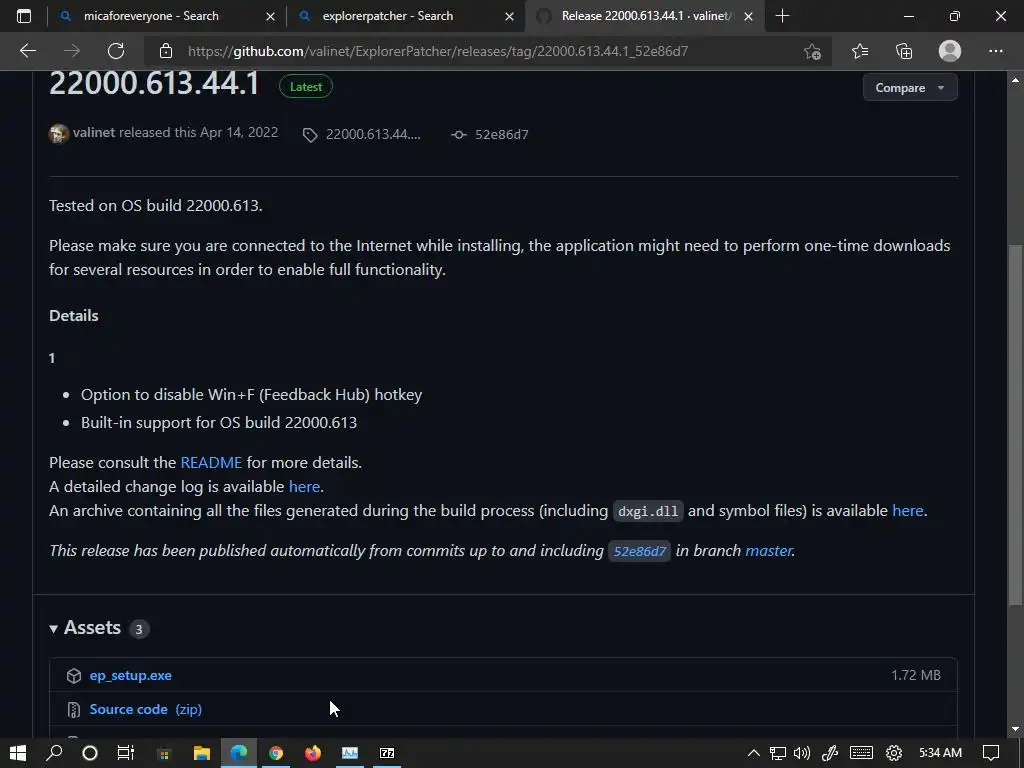Open the master branch link
The width and height of the screenshot is (1024, 768).
pos(769,551)
